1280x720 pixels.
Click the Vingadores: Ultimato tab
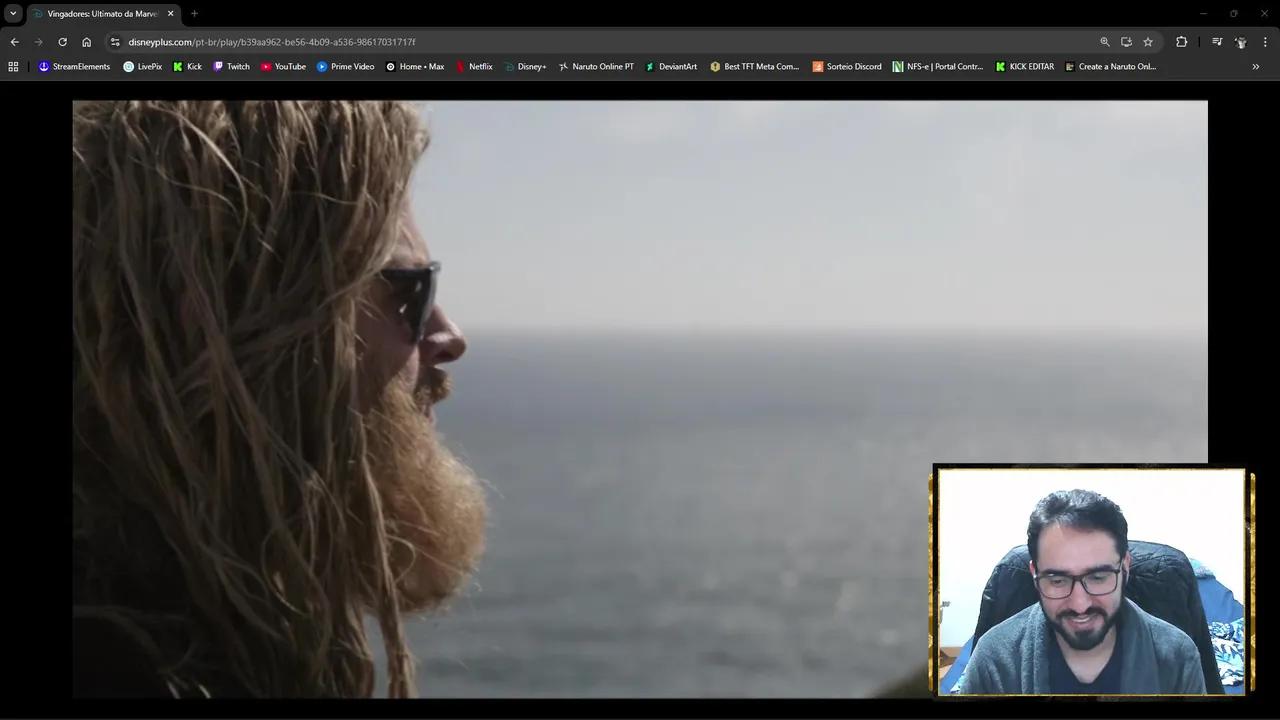coord(100,14)
